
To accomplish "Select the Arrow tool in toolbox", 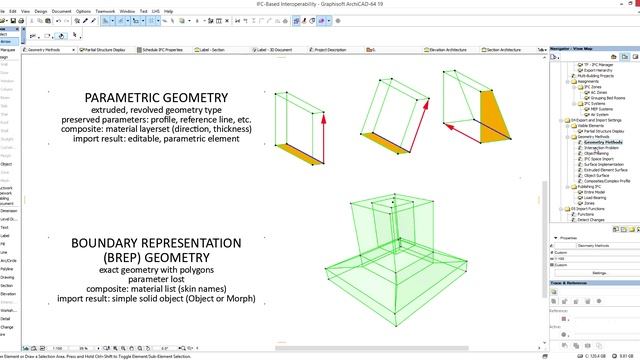I will pos(9,42).
